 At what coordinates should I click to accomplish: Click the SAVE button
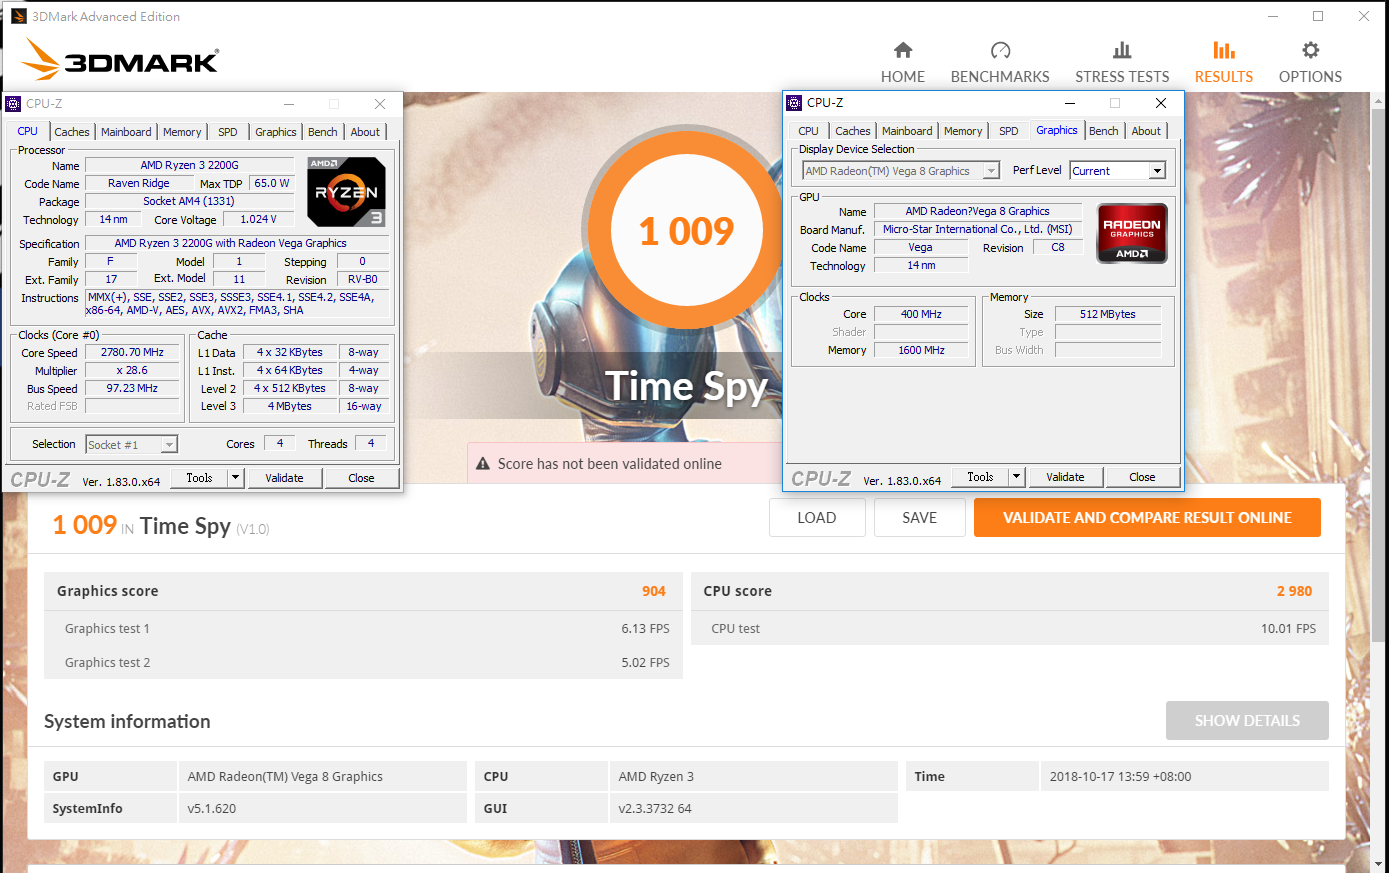(x=919, y=518)
